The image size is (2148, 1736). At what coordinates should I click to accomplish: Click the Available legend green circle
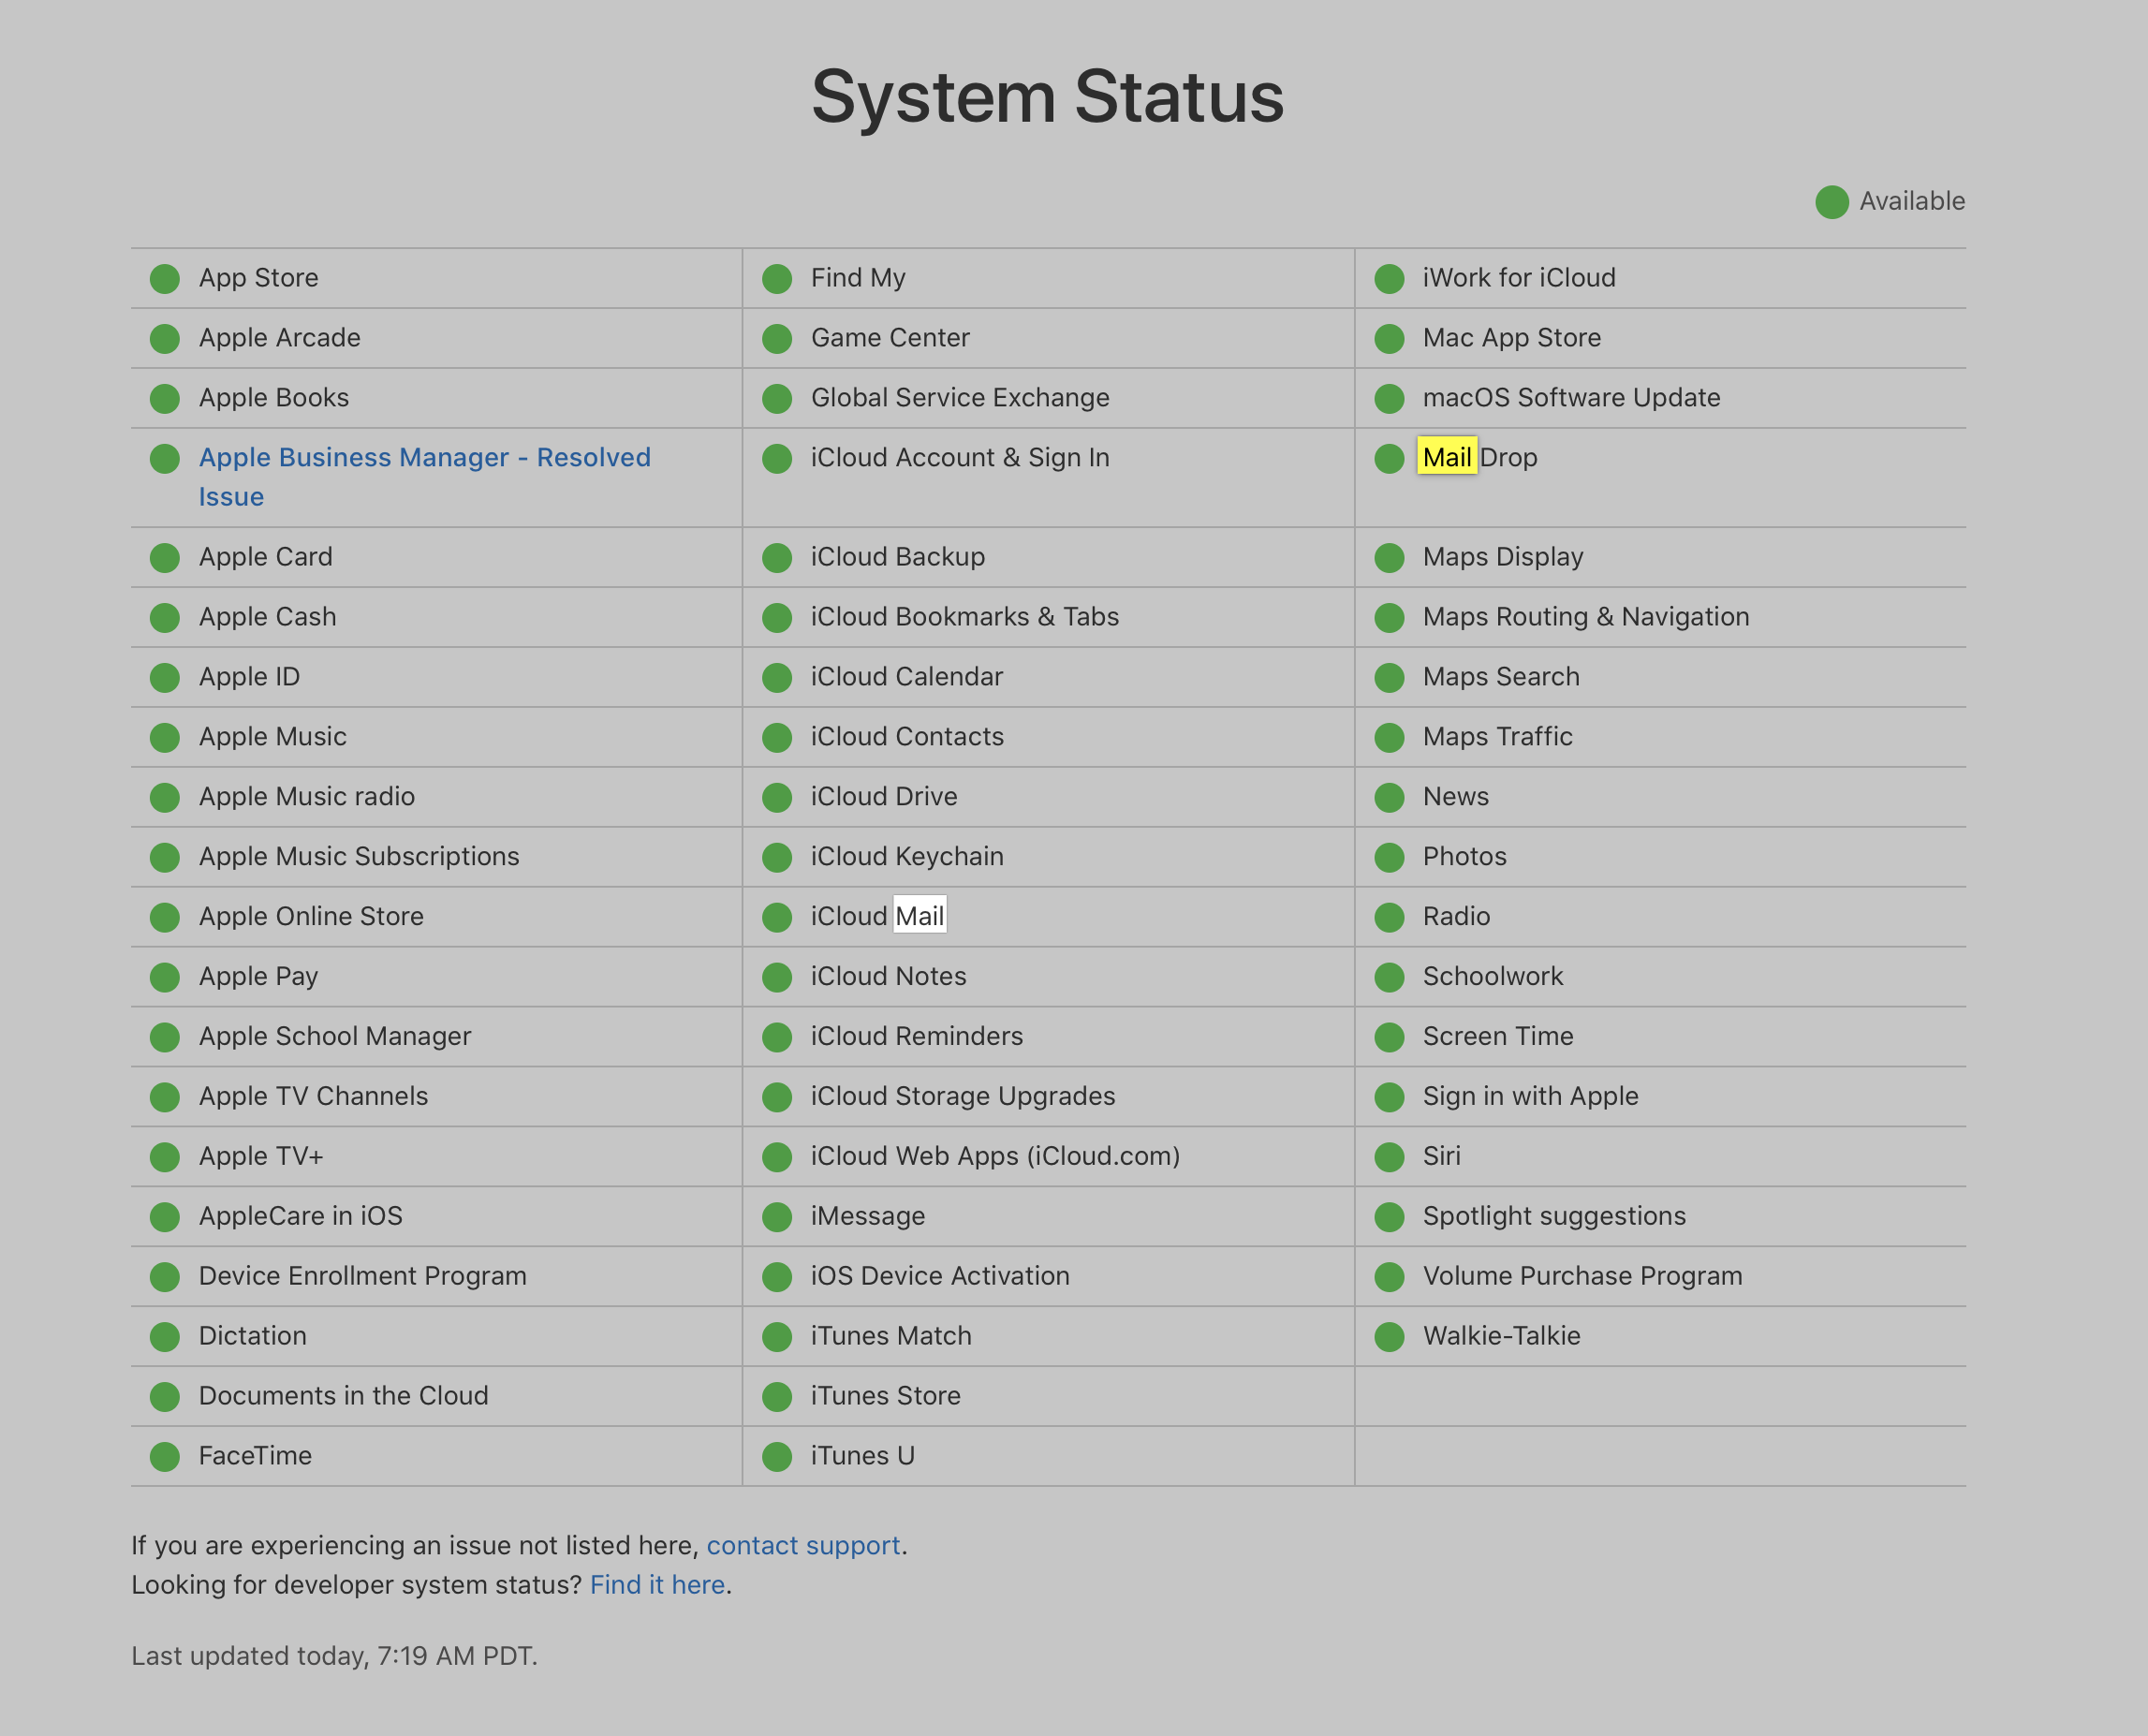(1831, 202)
